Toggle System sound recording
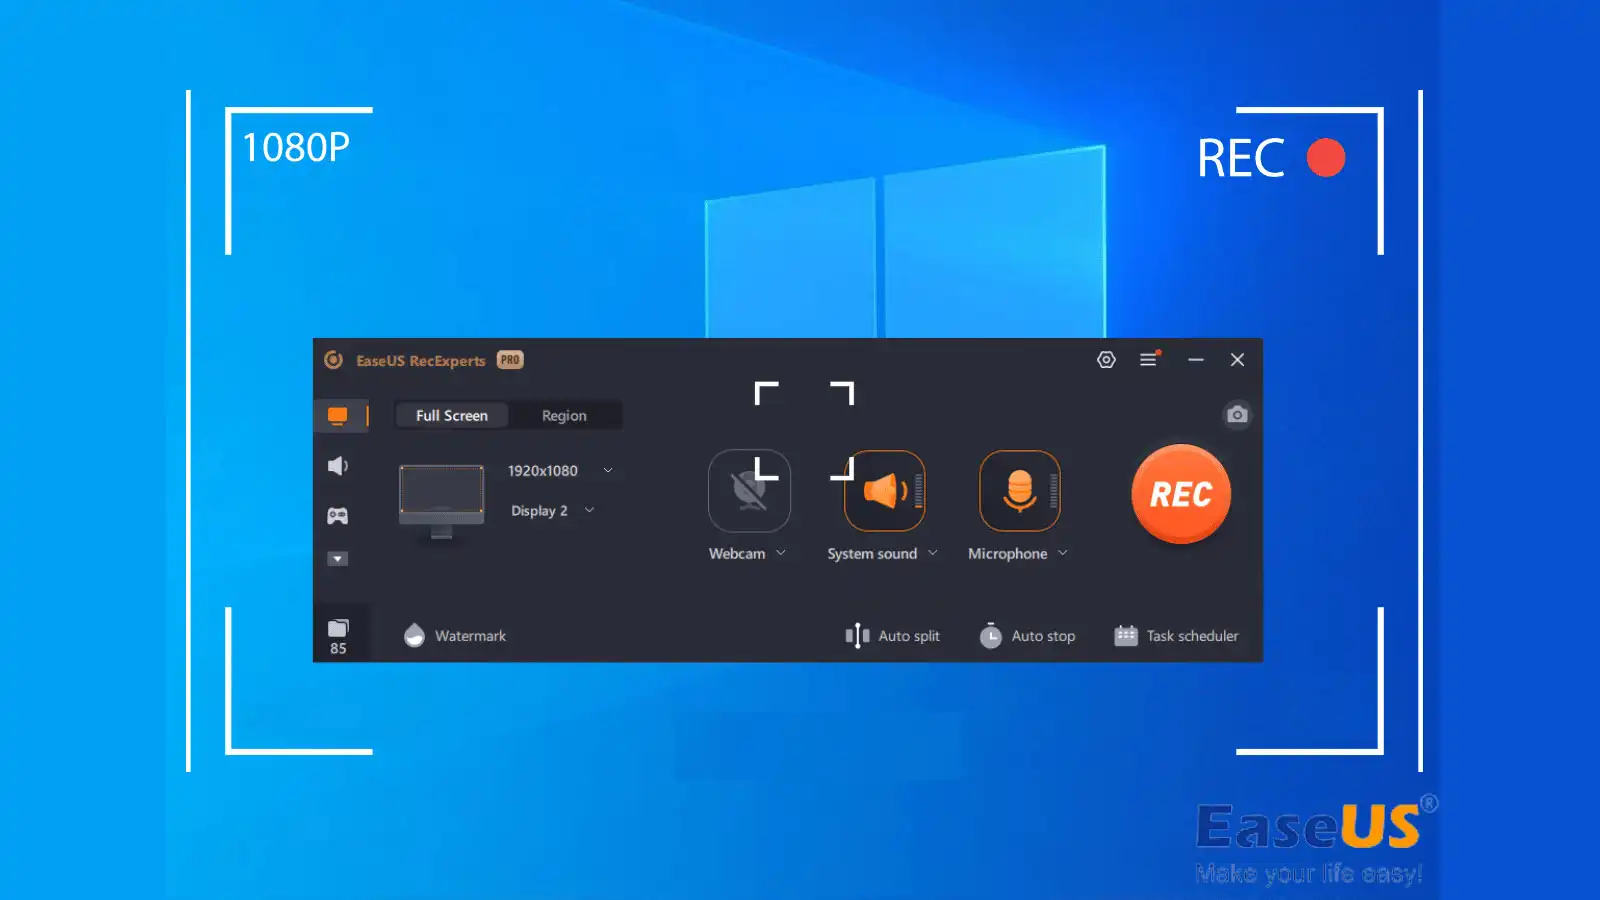This screenshot has height=900, width=1600. (884, 491)
